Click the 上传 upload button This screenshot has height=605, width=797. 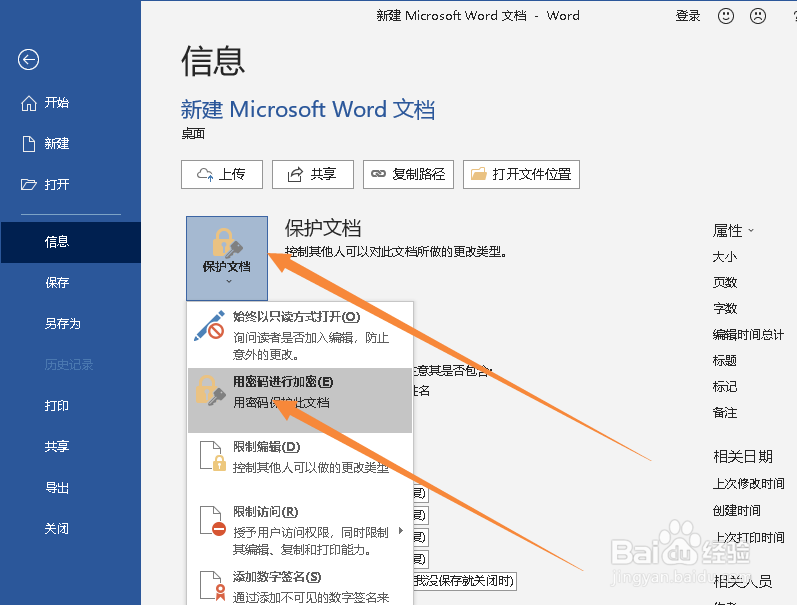coord(222,174)
